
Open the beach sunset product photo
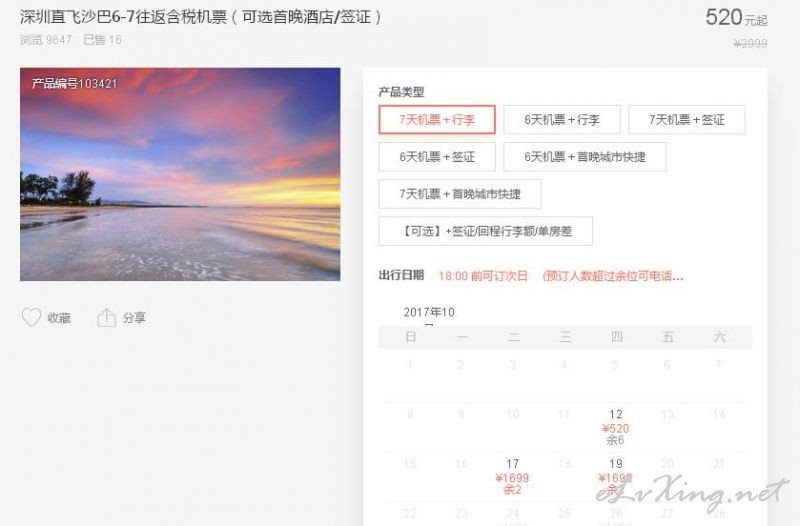pos(180,174)
